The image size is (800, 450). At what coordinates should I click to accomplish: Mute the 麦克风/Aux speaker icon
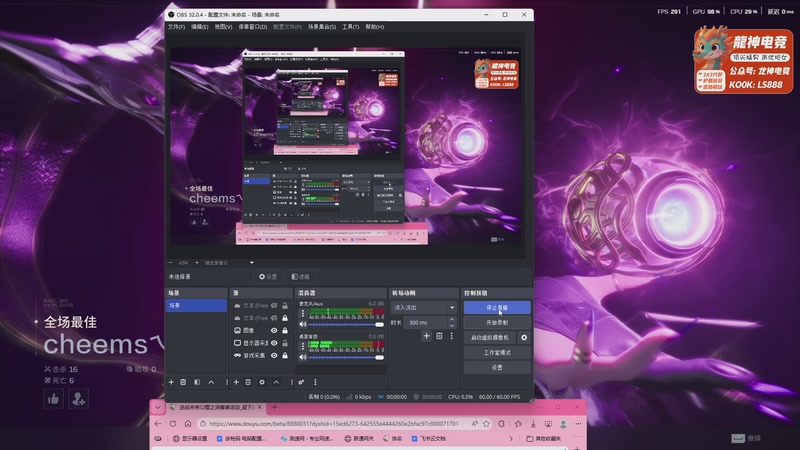303,324
